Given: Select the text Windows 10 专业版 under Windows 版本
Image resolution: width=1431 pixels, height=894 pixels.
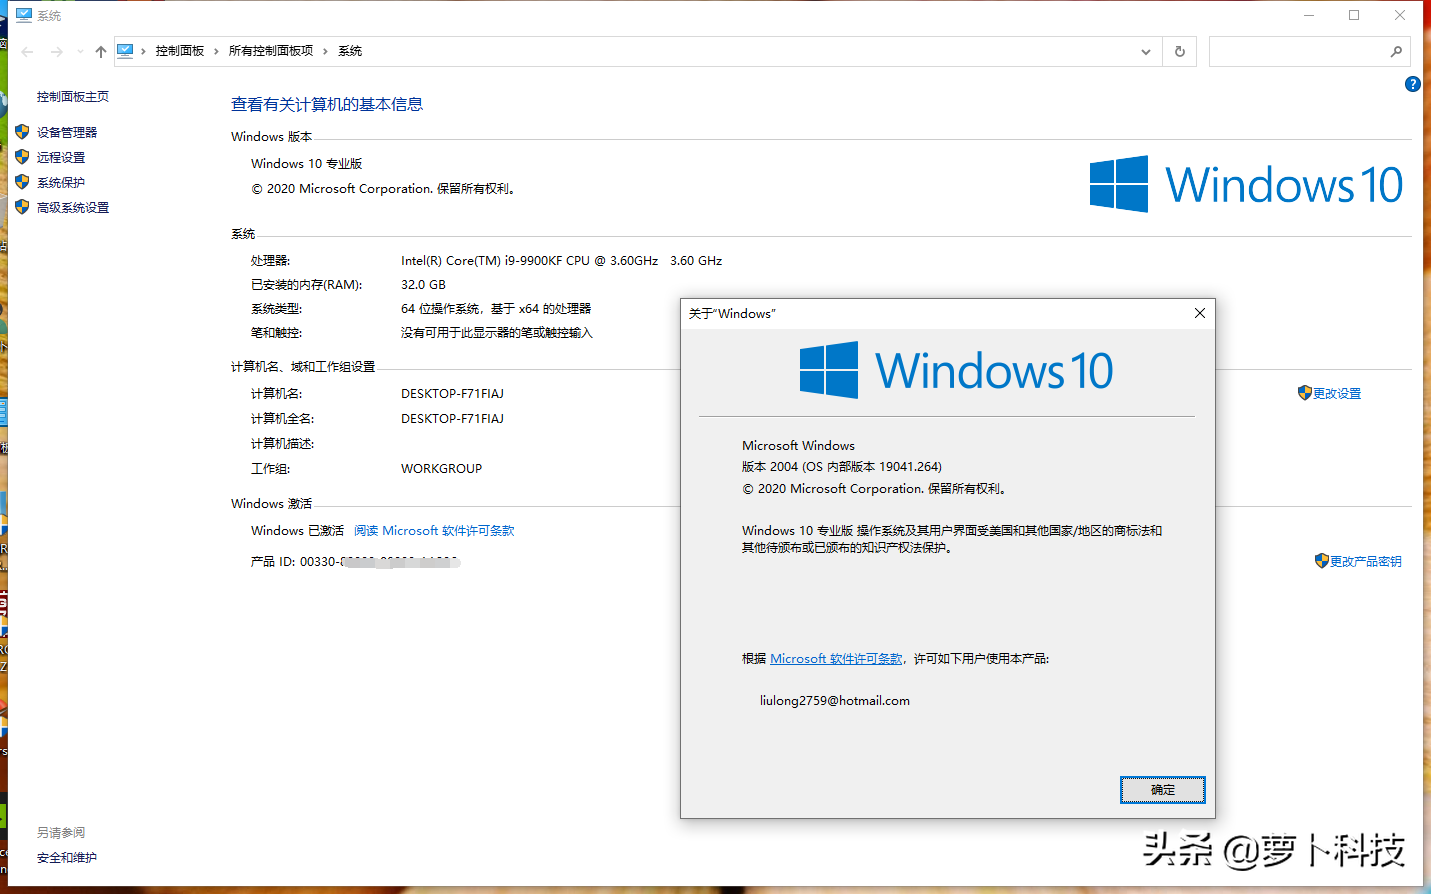Looking at the screenshot, I should pos(306,164).
